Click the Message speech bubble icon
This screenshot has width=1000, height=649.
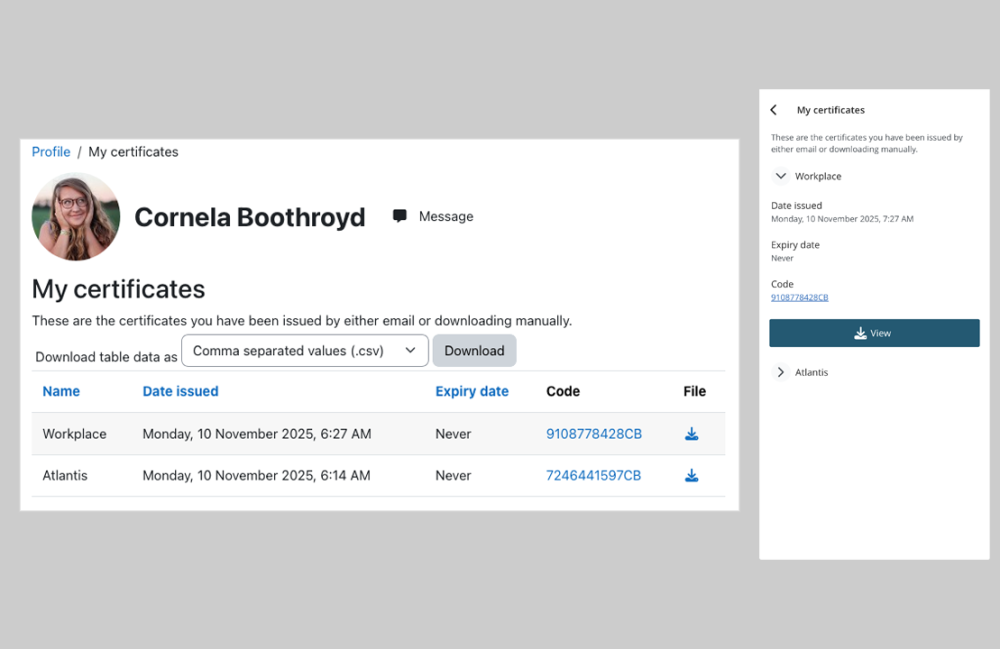400,216
